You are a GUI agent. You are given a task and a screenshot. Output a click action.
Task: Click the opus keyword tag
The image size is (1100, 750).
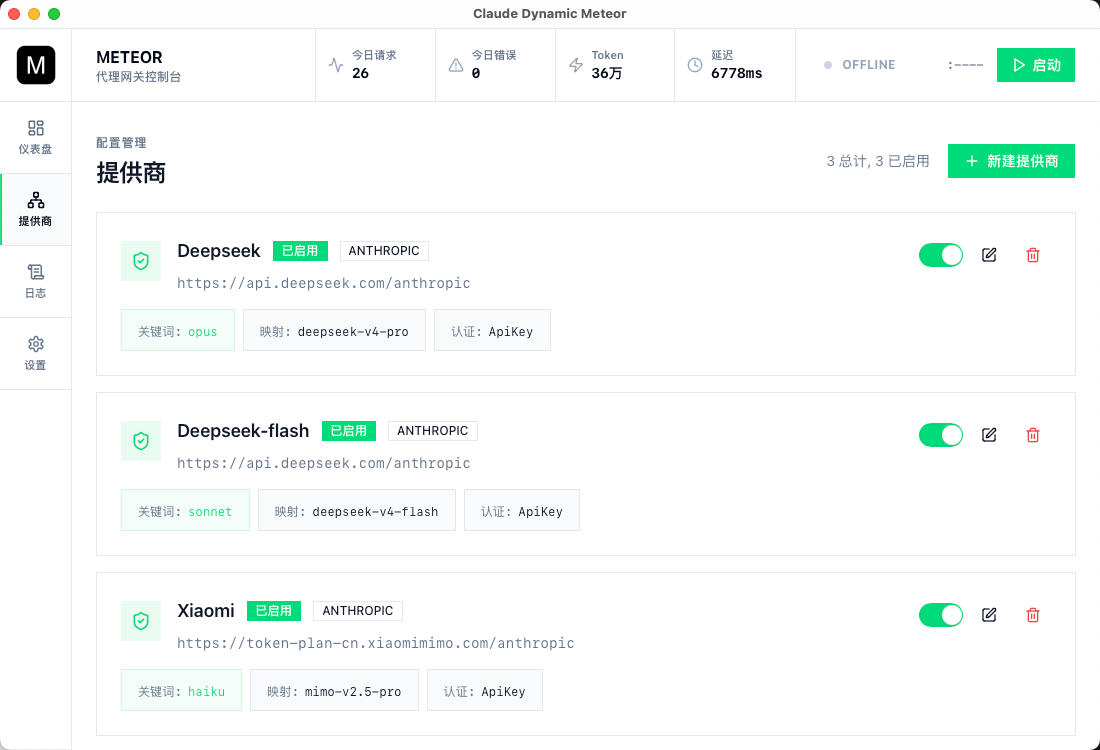pyautogui.click(x=178, y=331)
